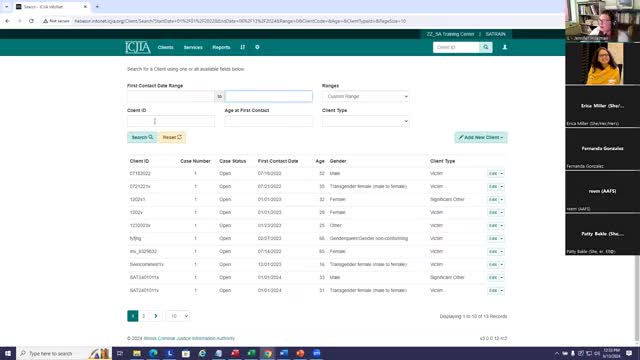
Task: Click Edit for client 0721221v
Action: click(493, 187)
